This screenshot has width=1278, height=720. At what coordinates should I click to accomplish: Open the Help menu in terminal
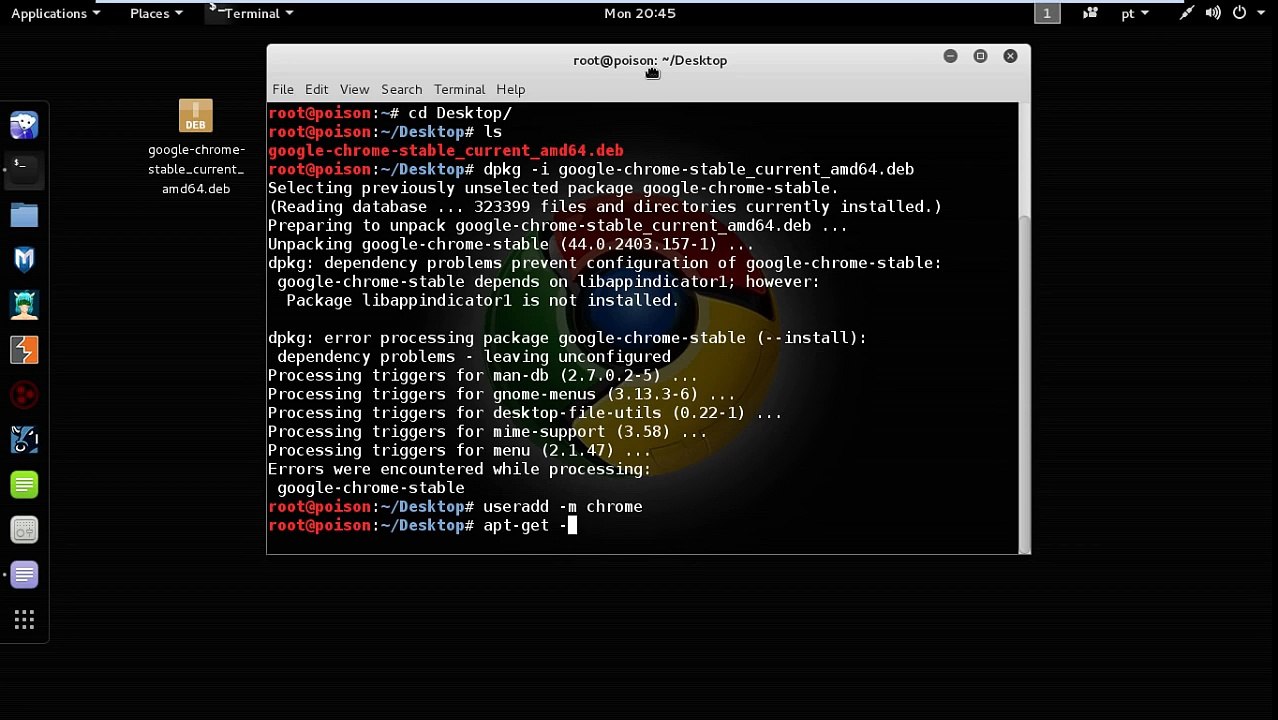(x=510, y=89)
